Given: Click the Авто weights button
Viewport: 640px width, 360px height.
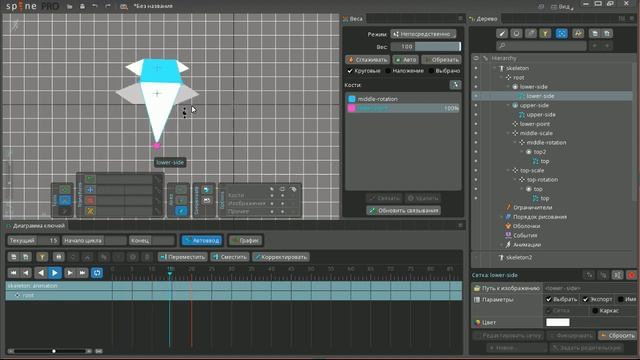Looking at the screenshot, I should (x=406, y=60).
